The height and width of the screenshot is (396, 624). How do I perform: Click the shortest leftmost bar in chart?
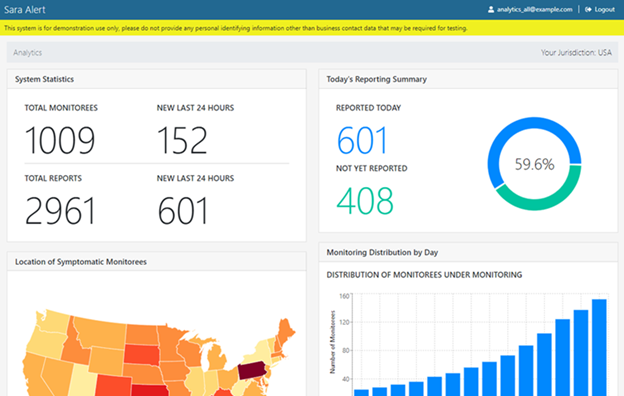pyautogui.click(x=361, y=393)
